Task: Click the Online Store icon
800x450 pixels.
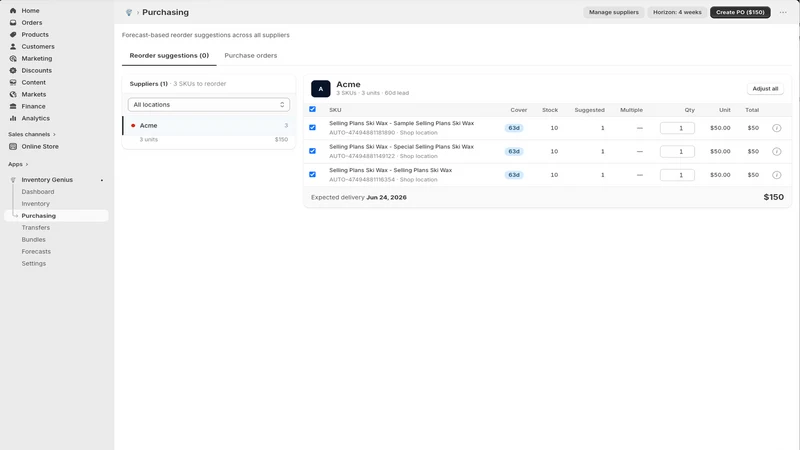Action: [x=13, y=146]
